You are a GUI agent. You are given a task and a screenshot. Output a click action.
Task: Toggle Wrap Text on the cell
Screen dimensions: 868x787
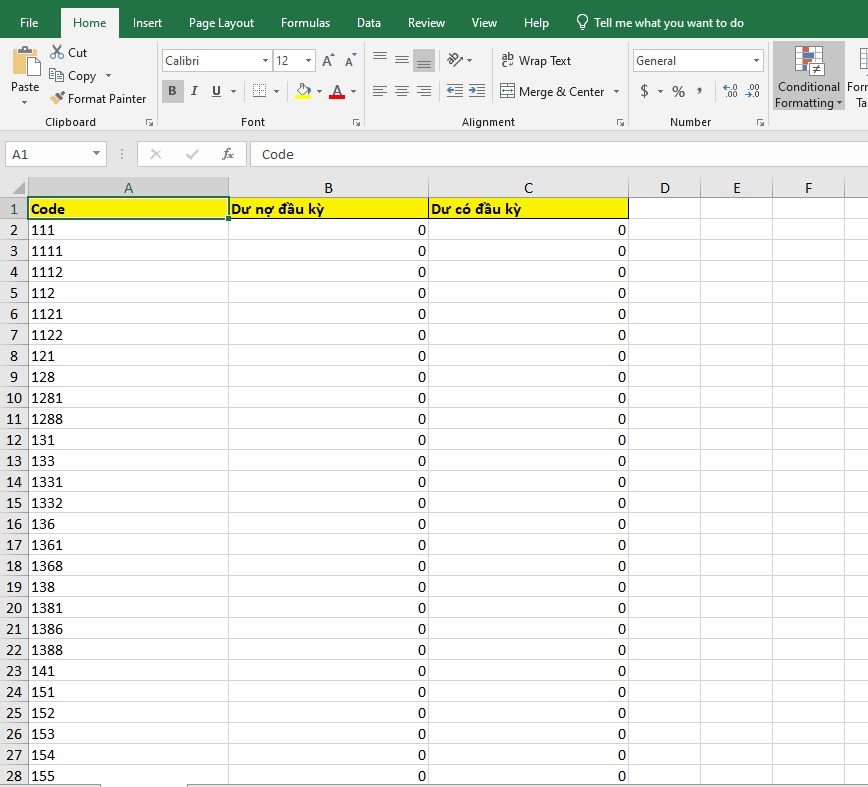[x=535, y=60]
